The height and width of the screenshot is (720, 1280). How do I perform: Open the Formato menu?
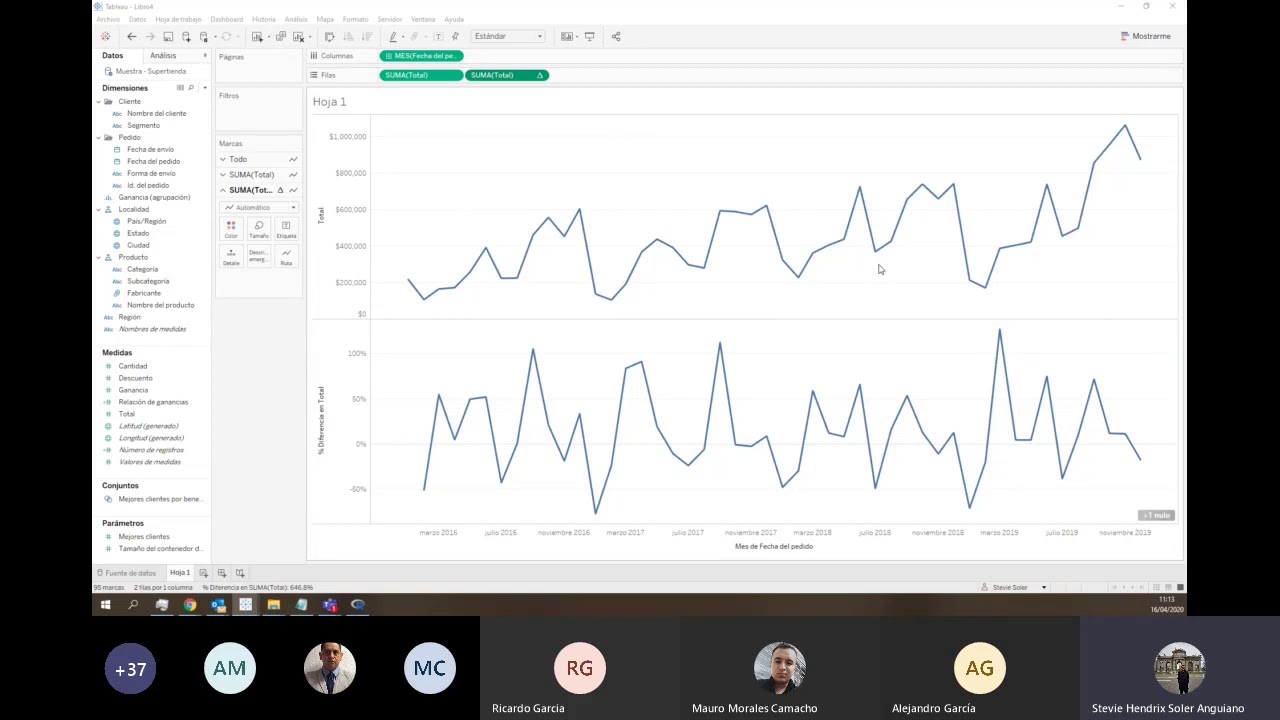[x=355, y=19]
